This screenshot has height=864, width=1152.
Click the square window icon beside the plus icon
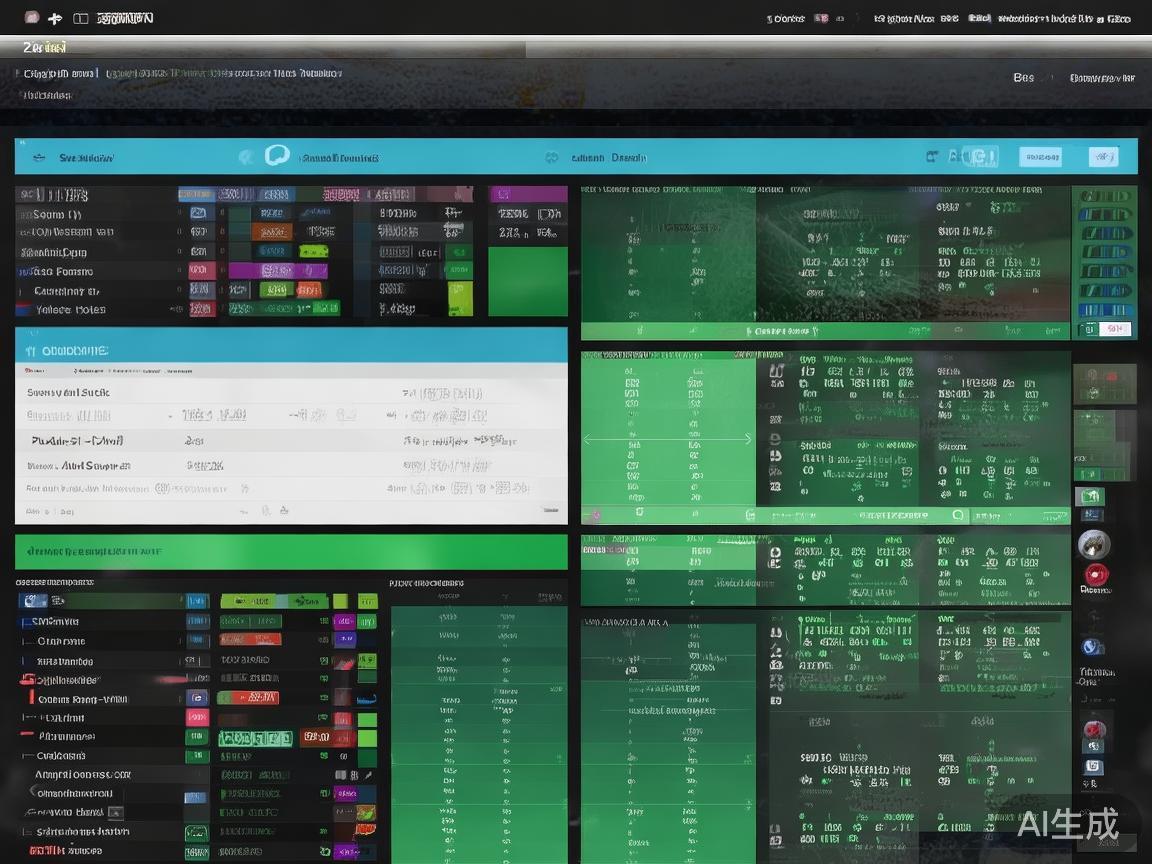click(81, 18)
